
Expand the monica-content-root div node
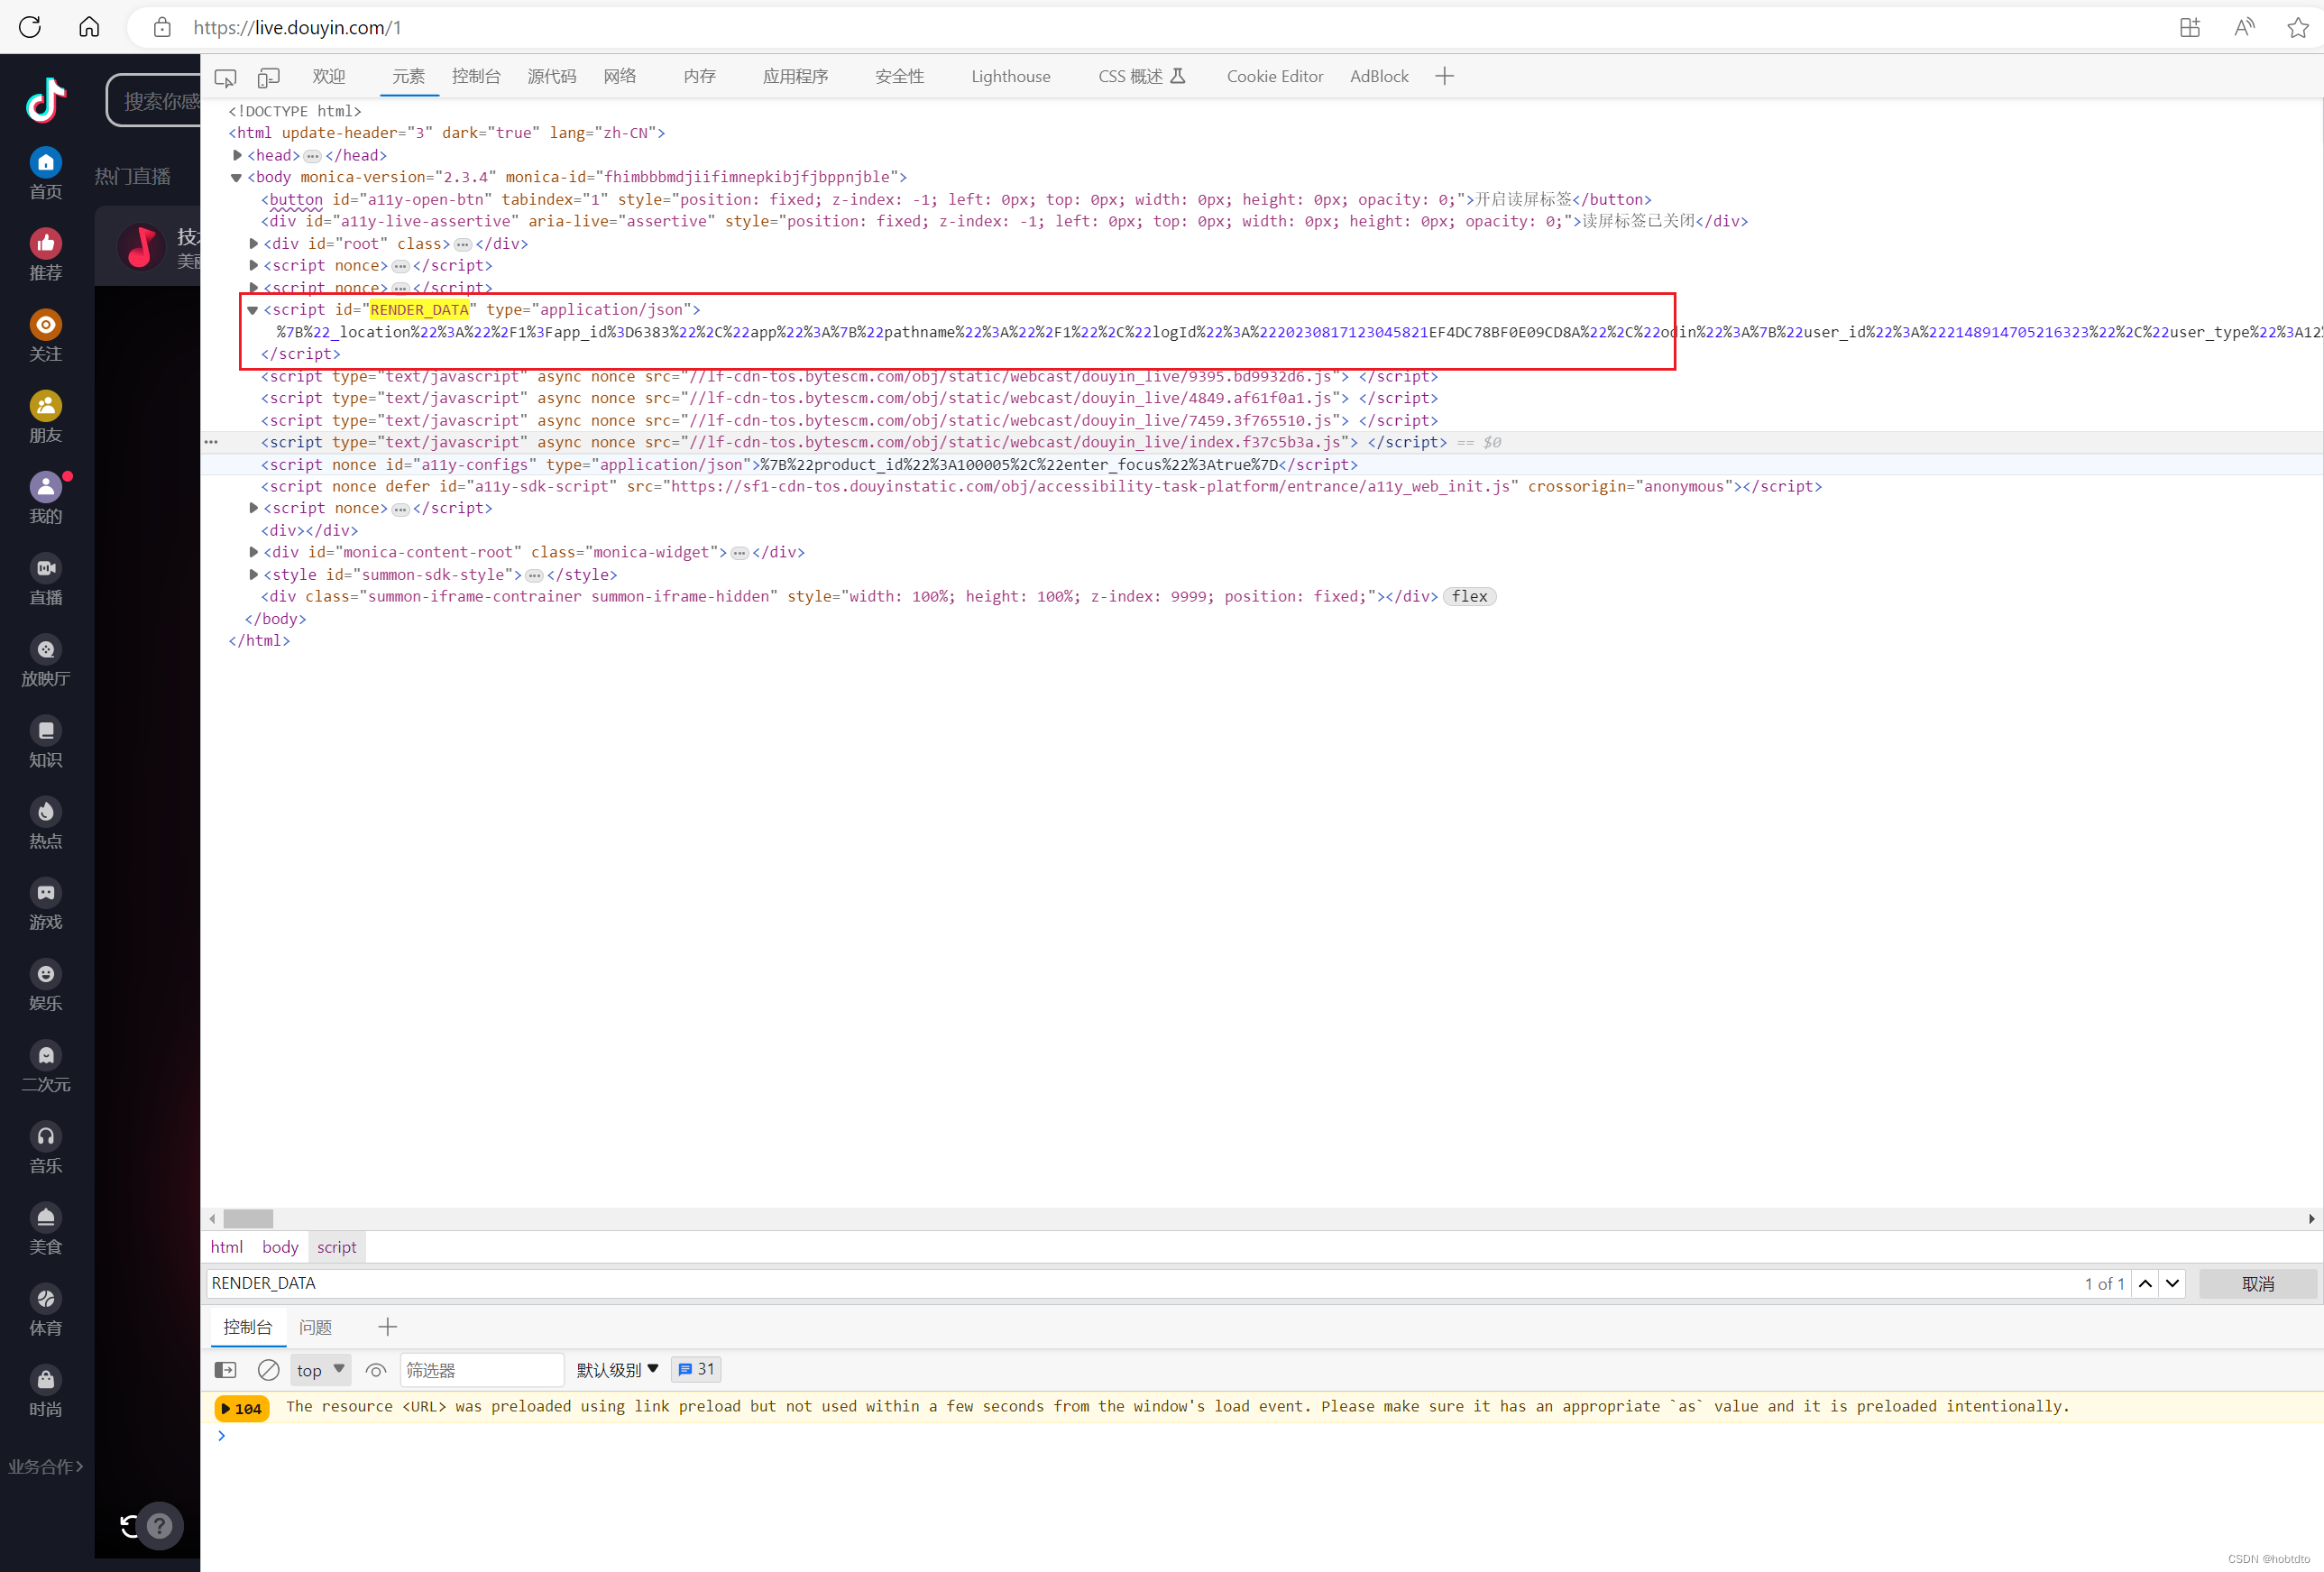coord(253,552)
